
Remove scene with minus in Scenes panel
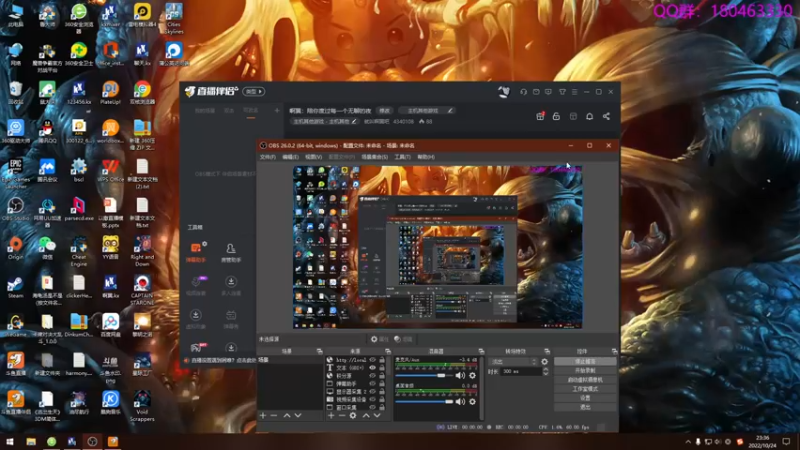[x=274, y=416]
